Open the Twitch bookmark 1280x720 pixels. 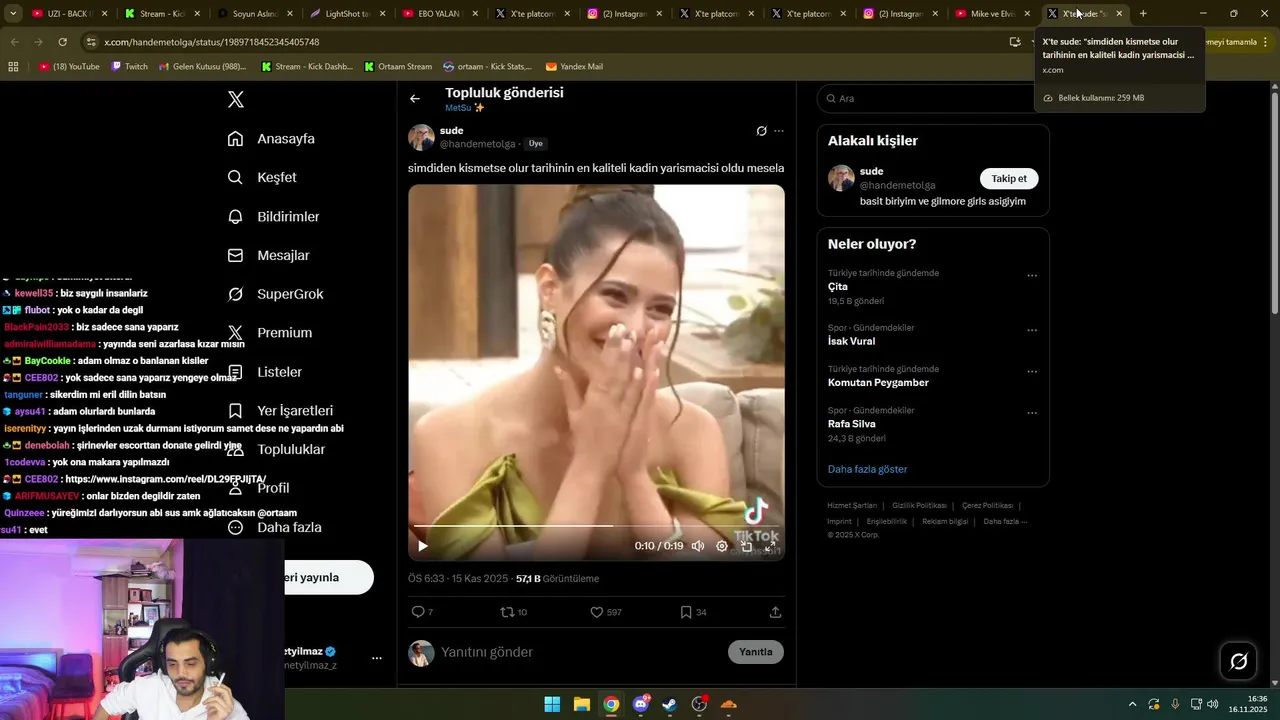[x=130, y=67]
